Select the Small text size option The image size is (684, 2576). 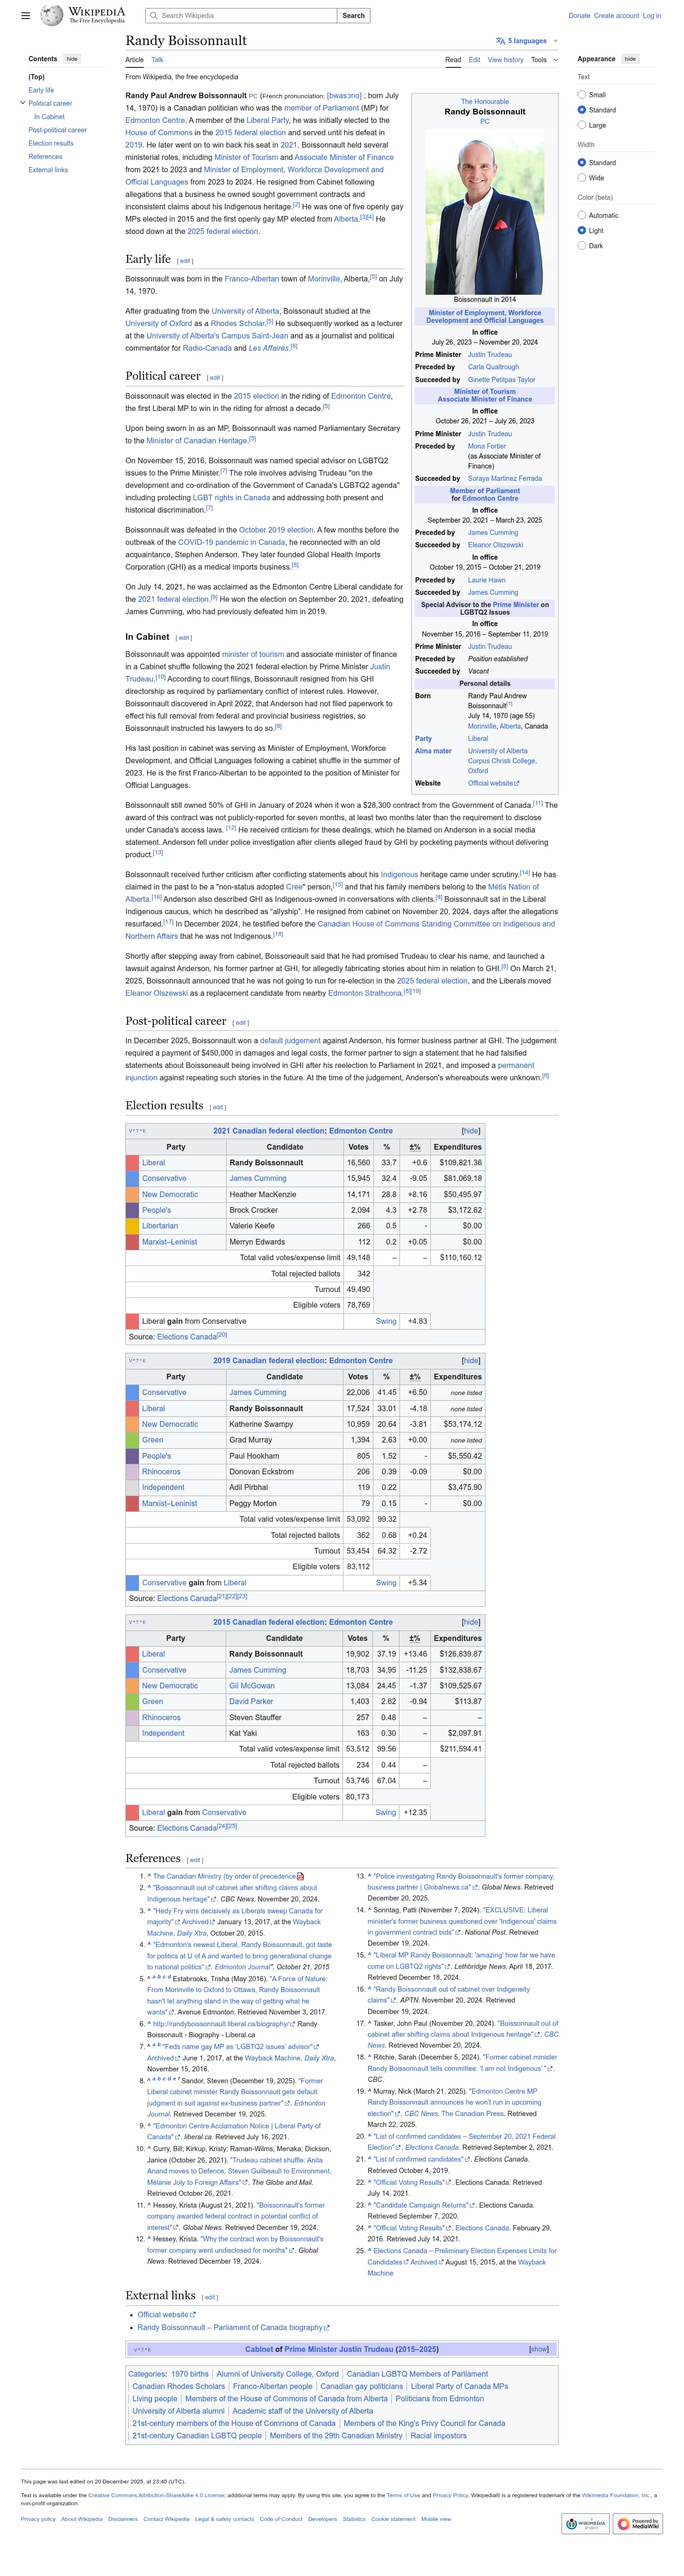pyautogui.click(x=582, y=95)
